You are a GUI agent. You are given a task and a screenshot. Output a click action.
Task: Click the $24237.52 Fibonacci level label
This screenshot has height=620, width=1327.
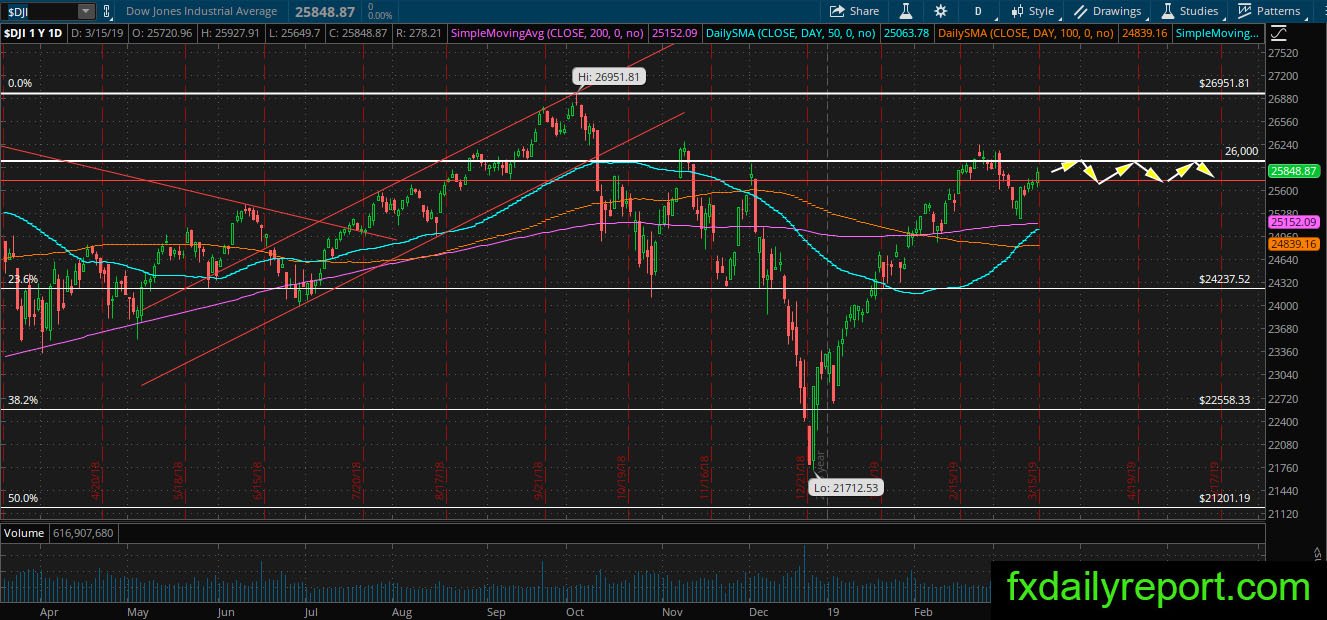click(x=1225, y=279)
